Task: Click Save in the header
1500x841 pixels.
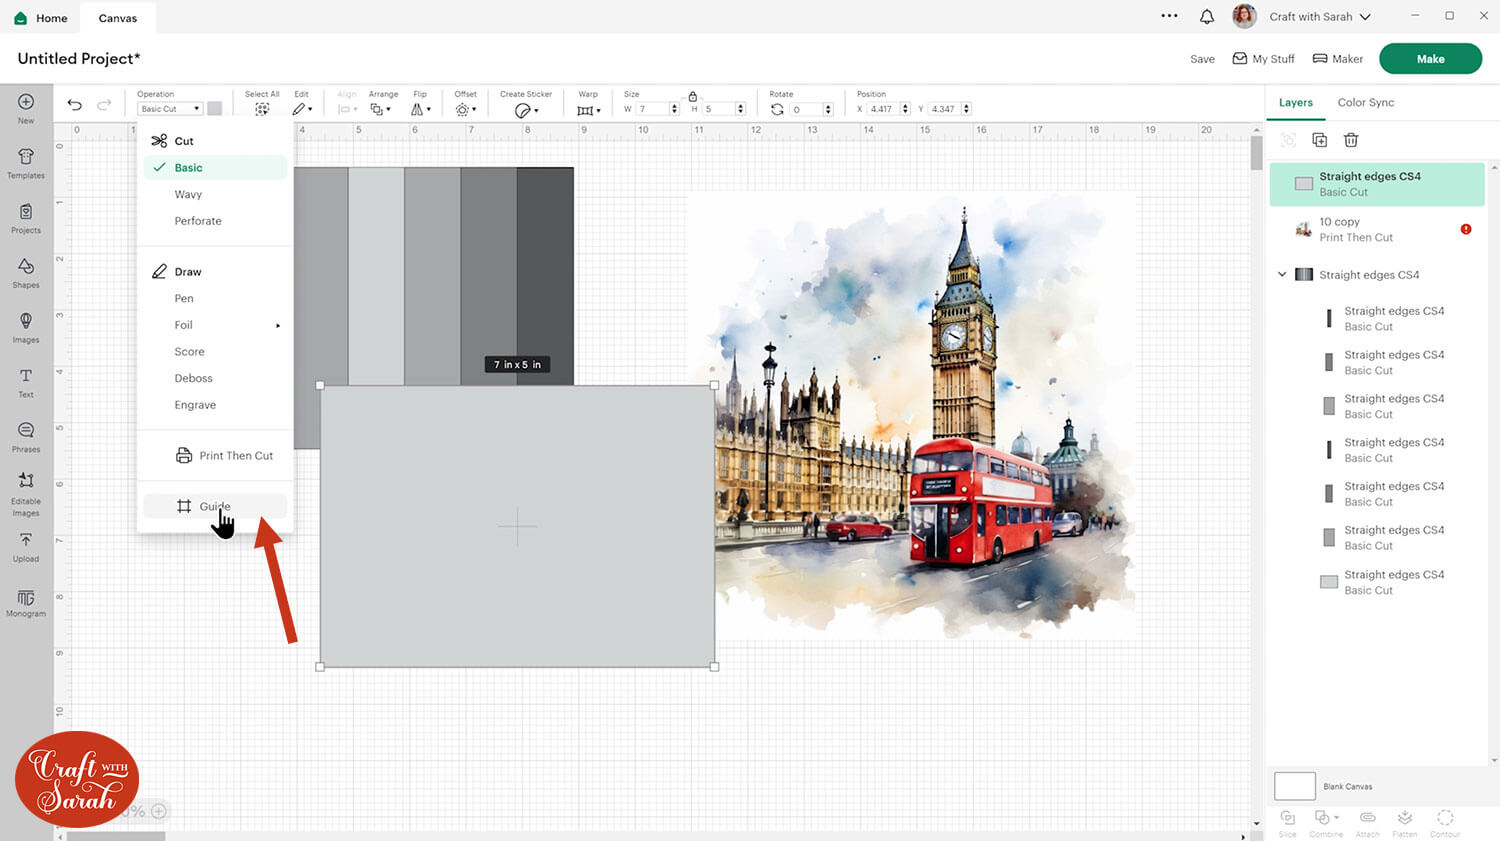Action: [1202, 59]
